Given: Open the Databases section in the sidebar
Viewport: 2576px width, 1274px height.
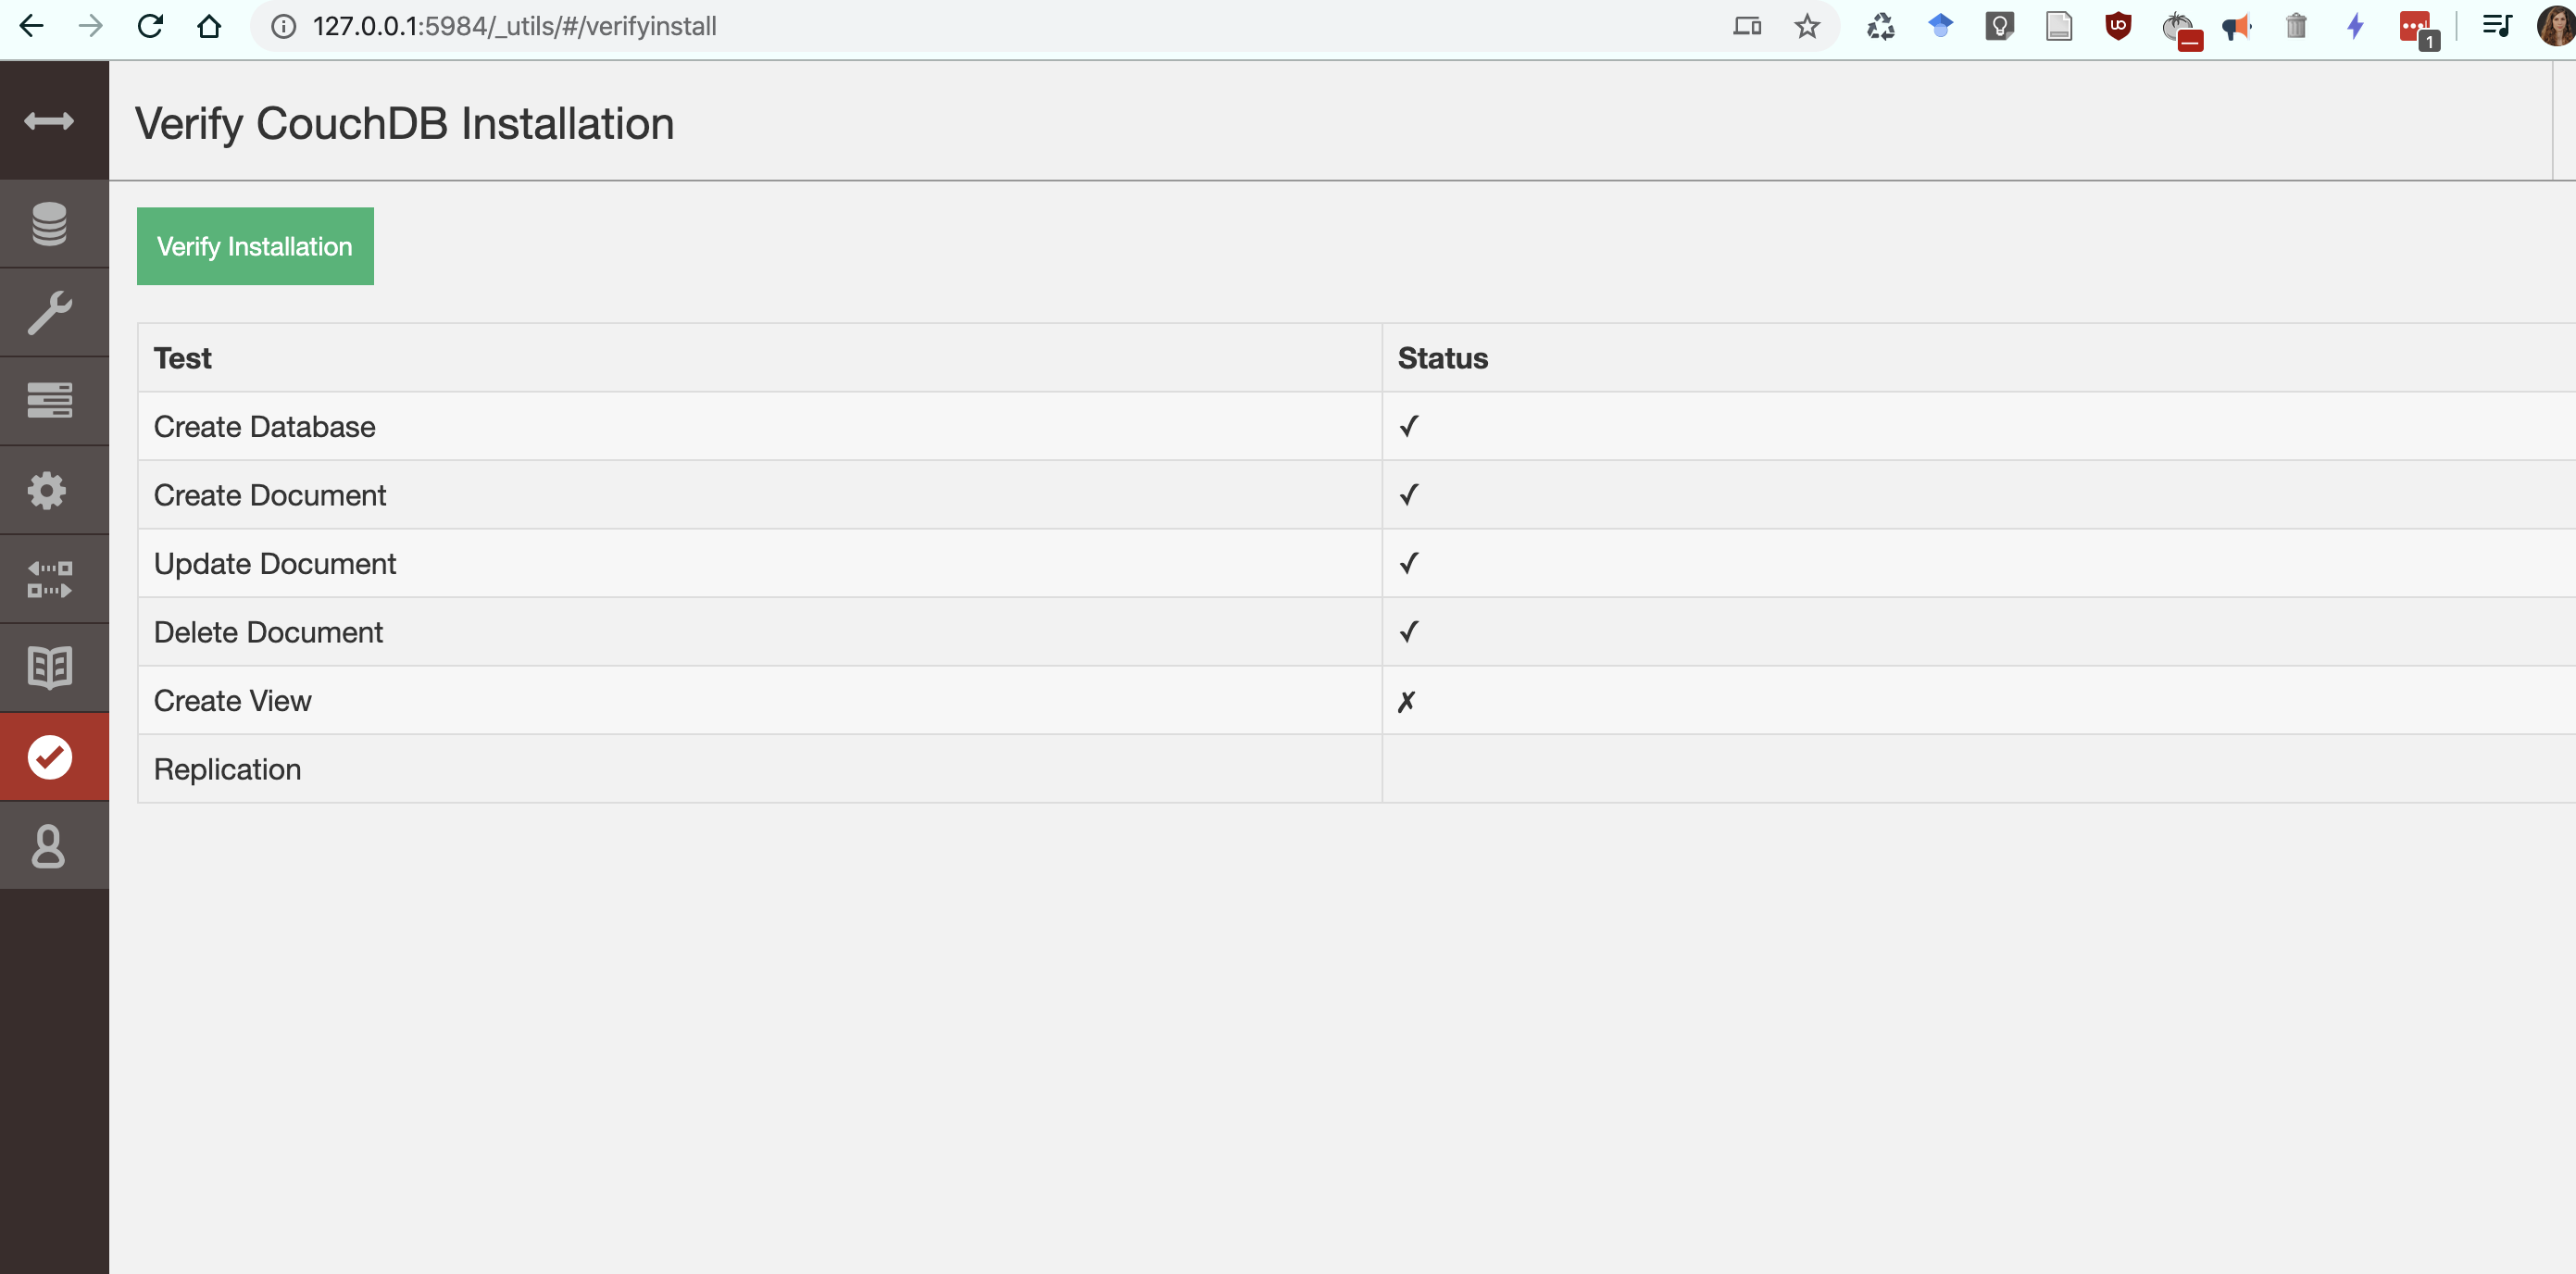Looking at the screenshot, I should pyautogui.click(x=49, y=224).
